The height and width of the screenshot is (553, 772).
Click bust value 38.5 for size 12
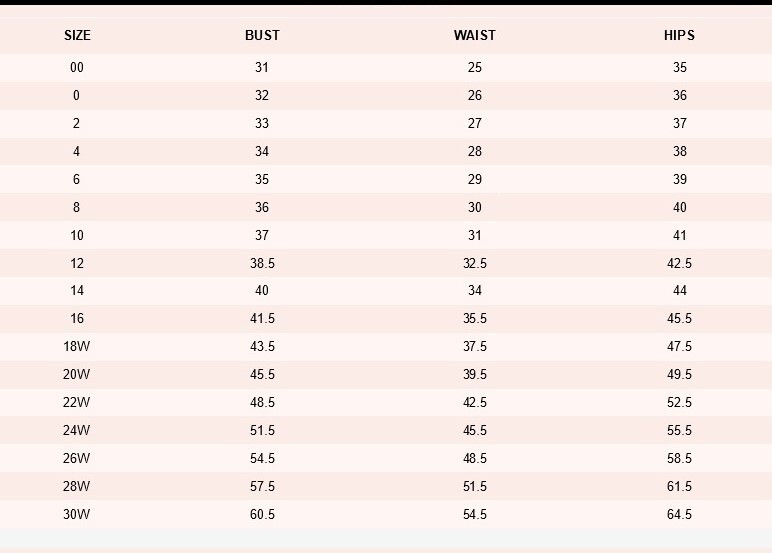coord(262,263)
